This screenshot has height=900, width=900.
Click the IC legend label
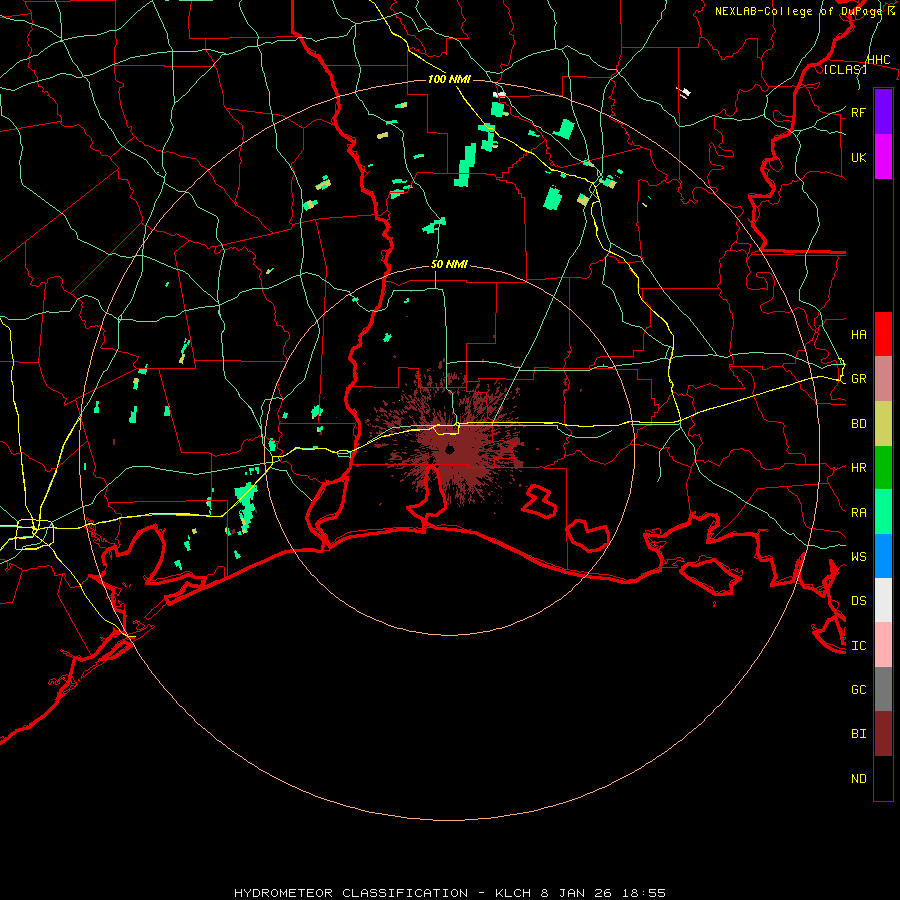point(858,646)
